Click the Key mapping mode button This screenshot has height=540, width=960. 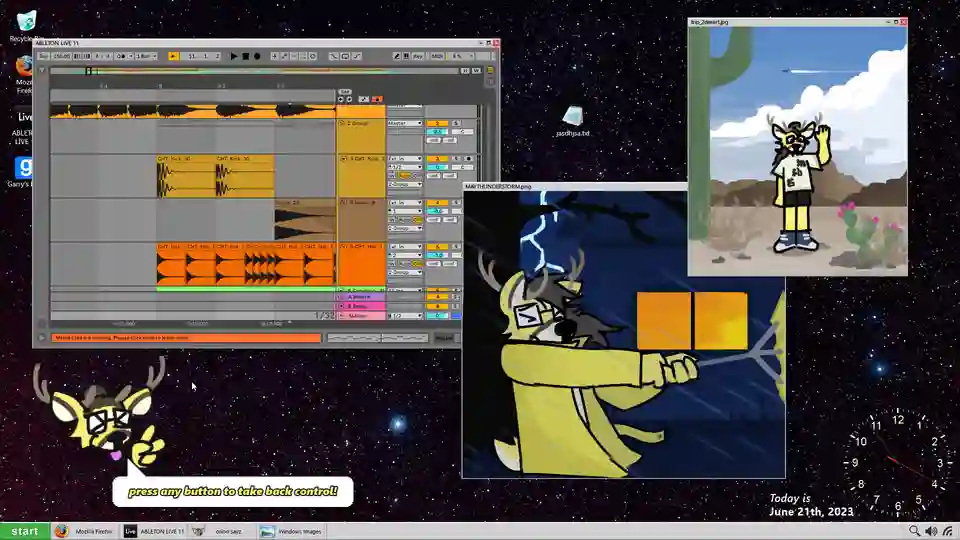tap(418, 56)
